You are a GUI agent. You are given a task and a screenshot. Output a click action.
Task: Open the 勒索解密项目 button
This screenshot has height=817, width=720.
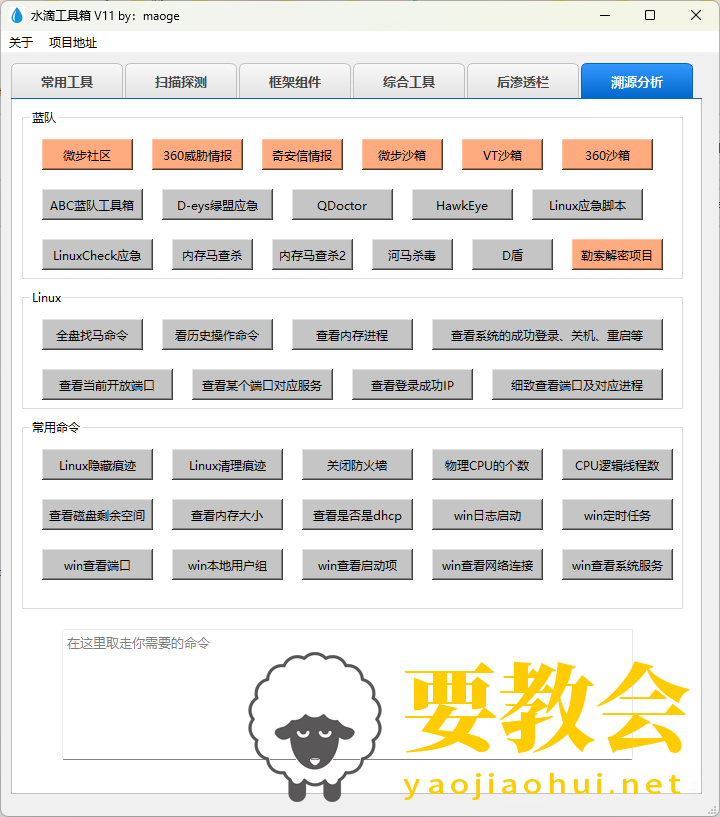pyautogui.click(x=617, y=255)
